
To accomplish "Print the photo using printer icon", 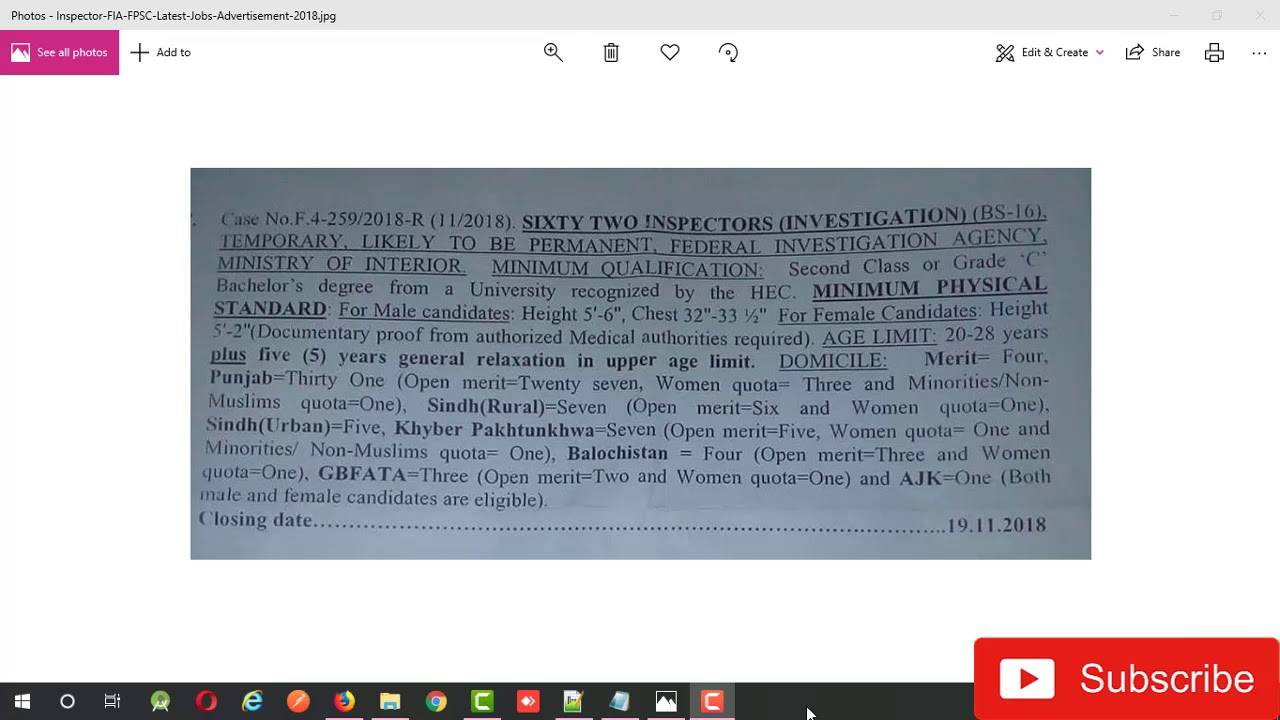I will coord(1214,53).
